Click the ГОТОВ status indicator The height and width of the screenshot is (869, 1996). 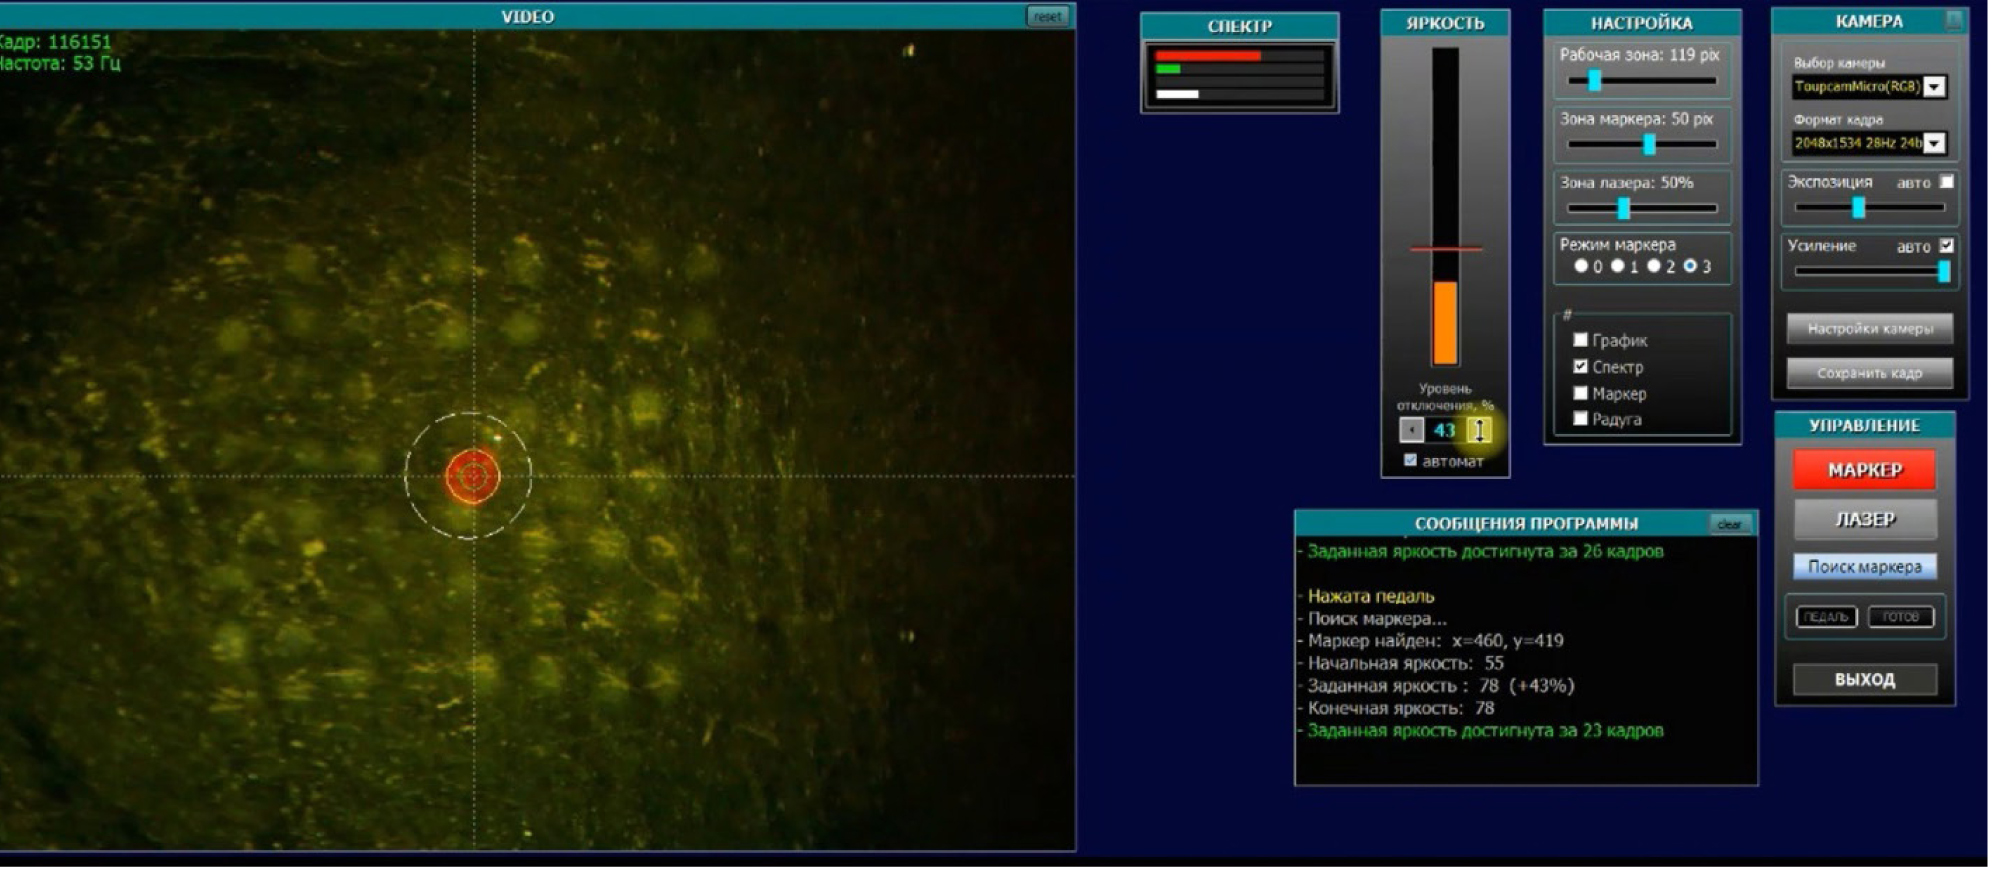point(1900,617)
